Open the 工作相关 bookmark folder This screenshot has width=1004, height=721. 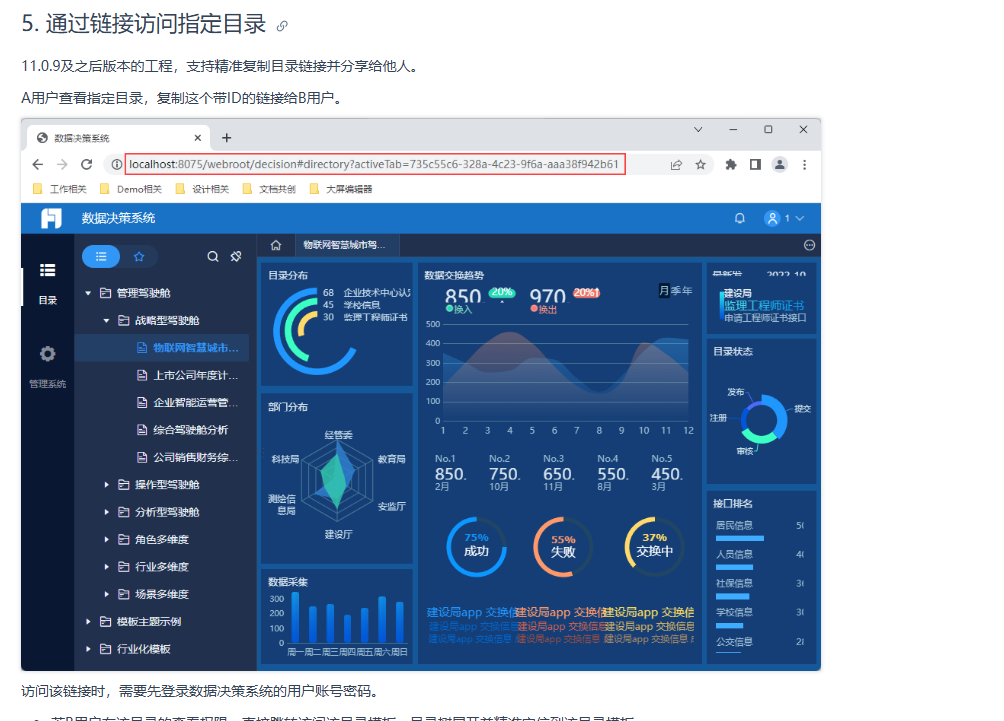[x=60, y=189]
